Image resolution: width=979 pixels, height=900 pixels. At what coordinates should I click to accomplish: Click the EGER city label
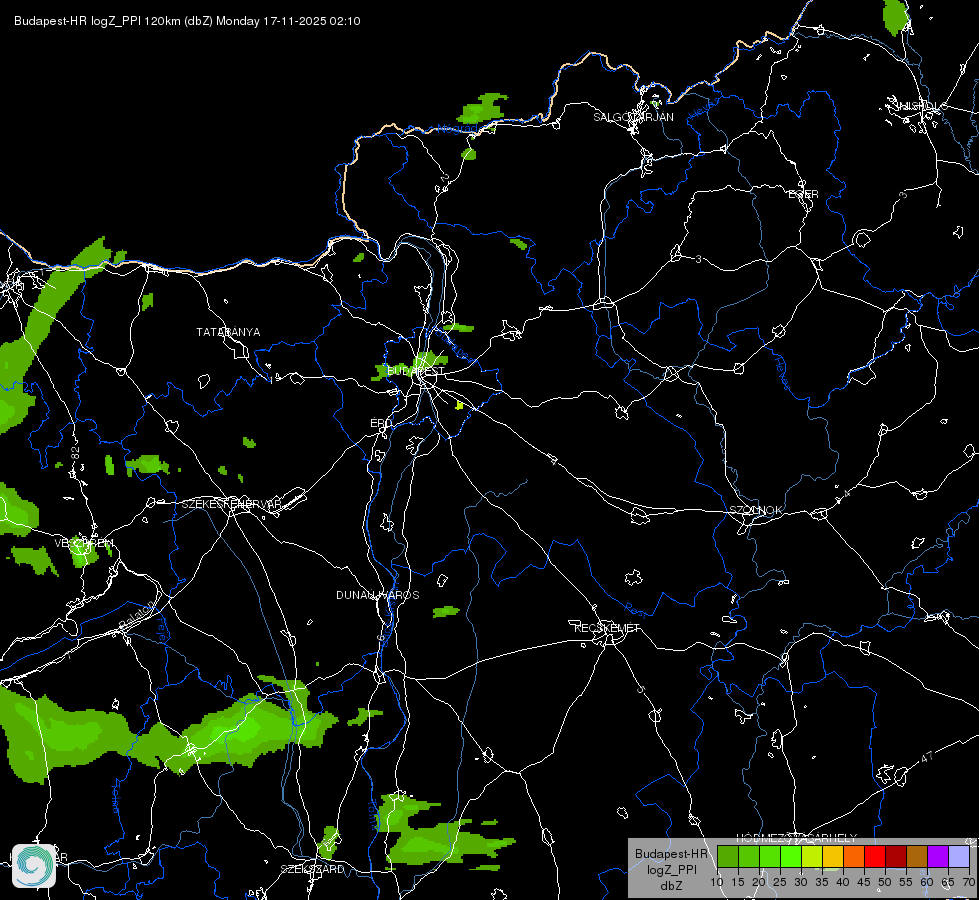pyautogui.click(x=803, y=194)
